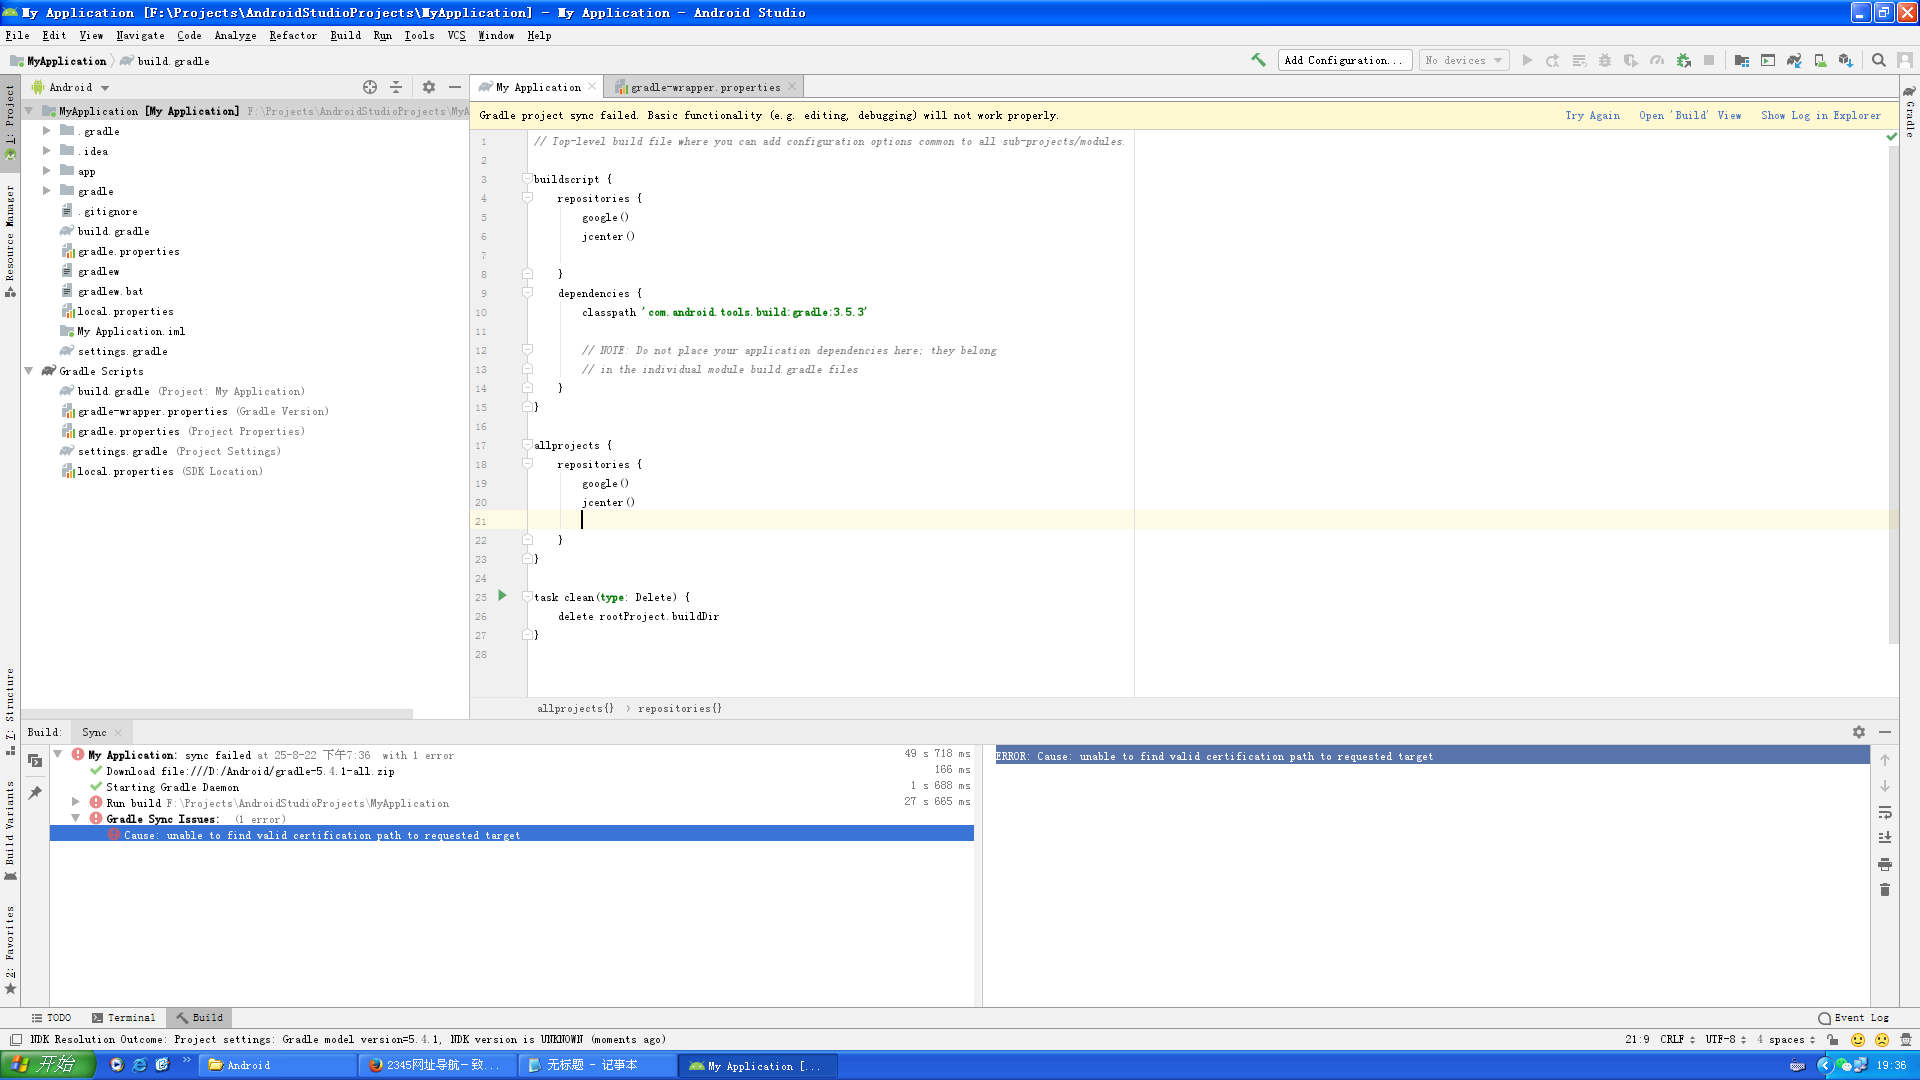Click Print icon in Build output sidebar

click(1885, 864)
